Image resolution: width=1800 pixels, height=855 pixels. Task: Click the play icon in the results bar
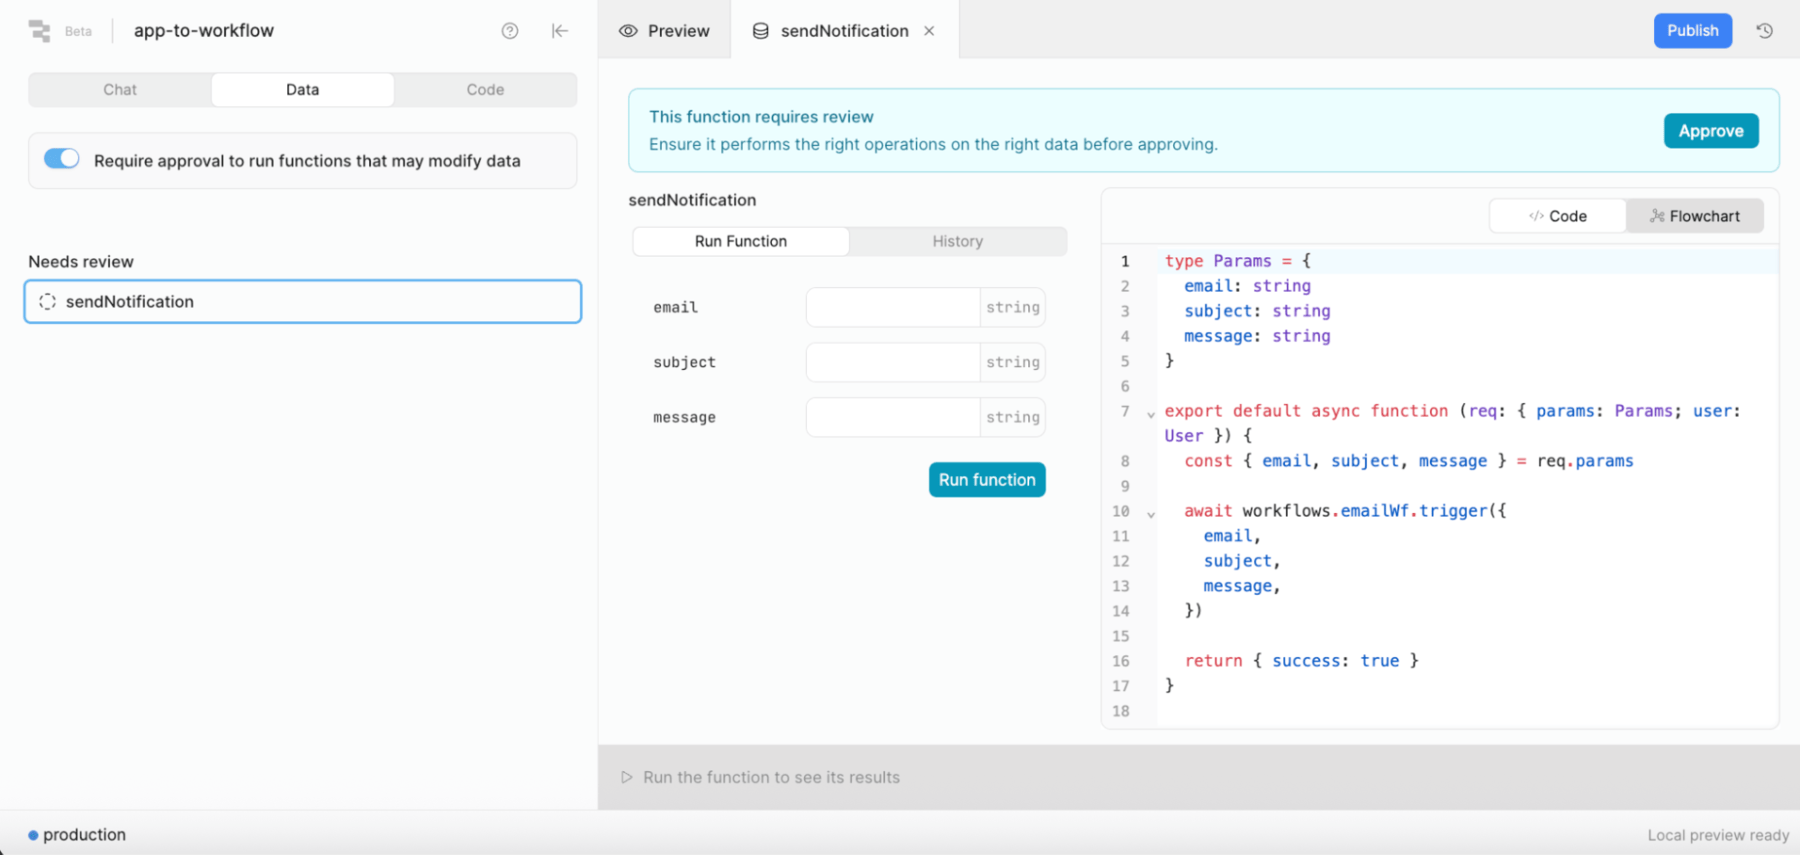coord(627,777)
